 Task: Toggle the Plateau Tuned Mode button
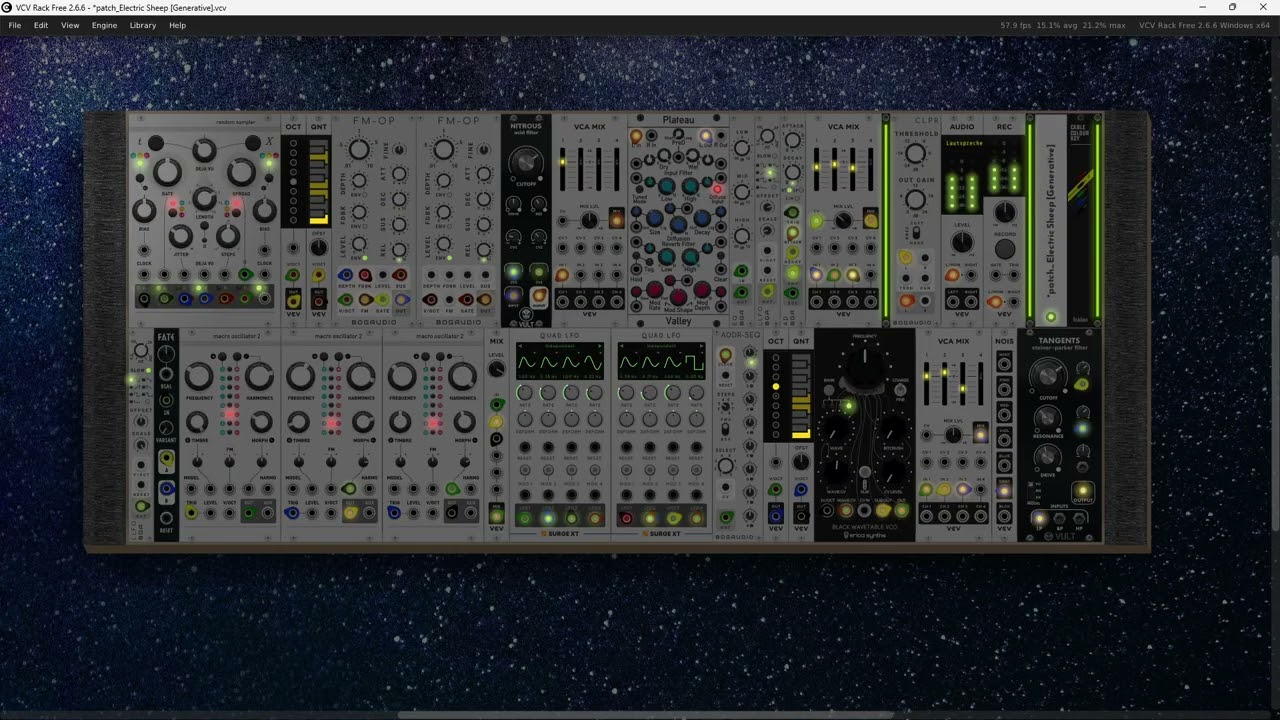638,190
